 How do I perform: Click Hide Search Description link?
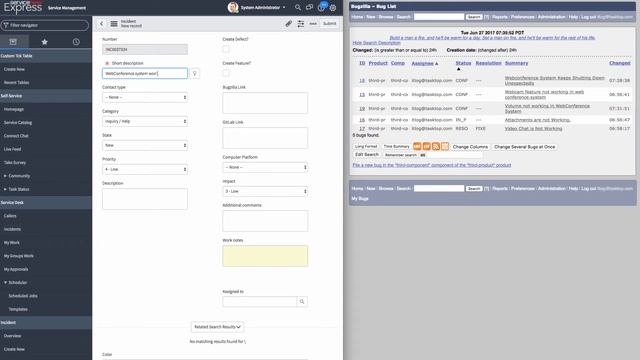click(x=376, y=43)
